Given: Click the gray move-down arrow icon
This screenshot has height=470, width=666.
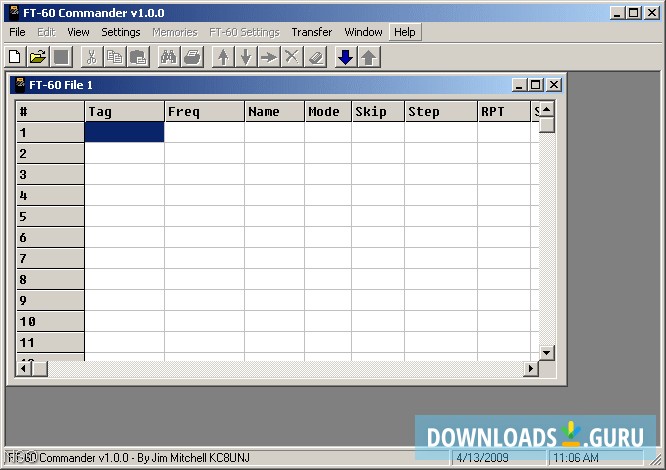Looking at the screenshot, I should [x=246, y=57].
